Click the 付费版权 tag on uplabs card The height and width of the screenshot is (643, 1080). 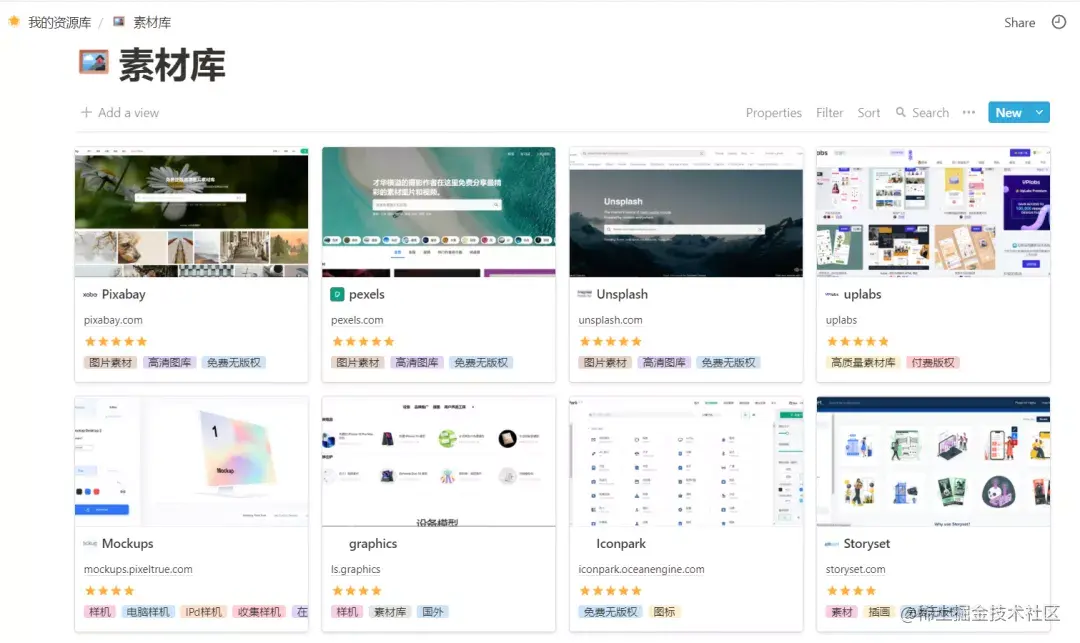(933, 363)
